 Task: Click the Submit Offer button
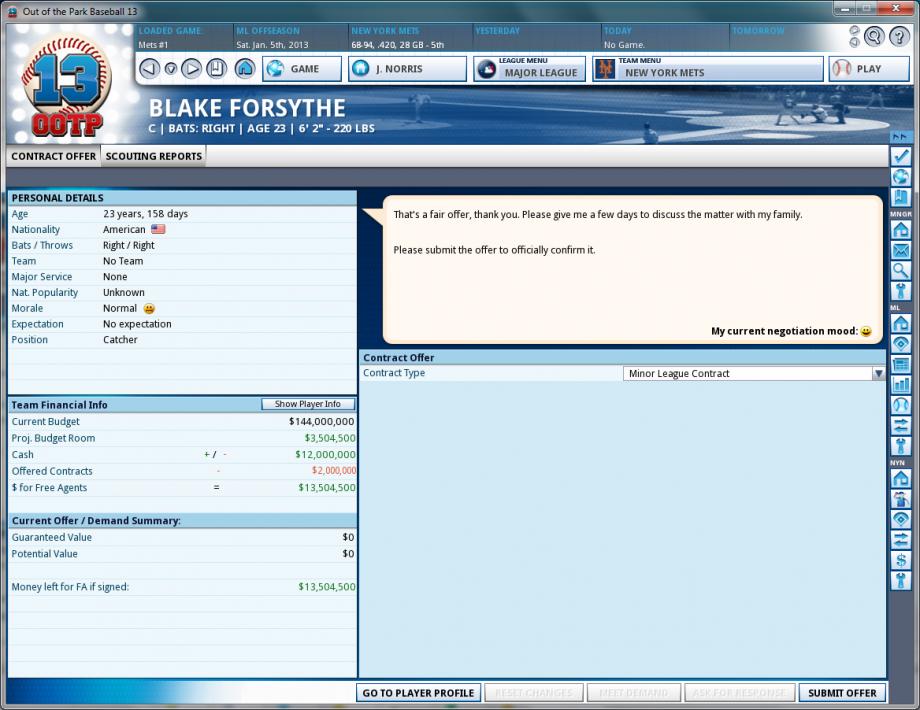(841, 693)
